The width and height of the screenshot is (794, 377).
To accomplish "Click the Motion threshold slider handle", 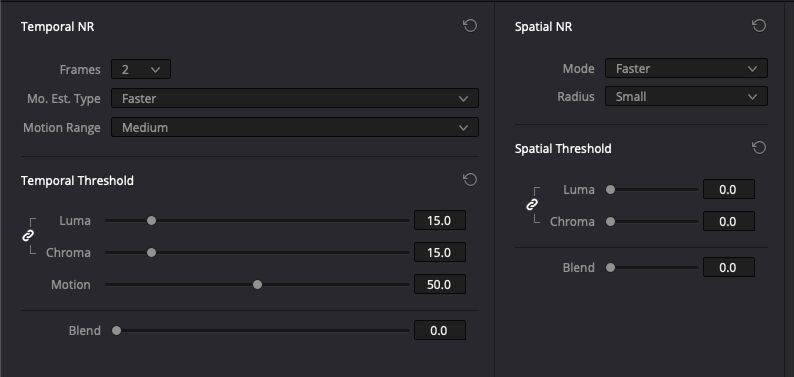I will [257, 285].
